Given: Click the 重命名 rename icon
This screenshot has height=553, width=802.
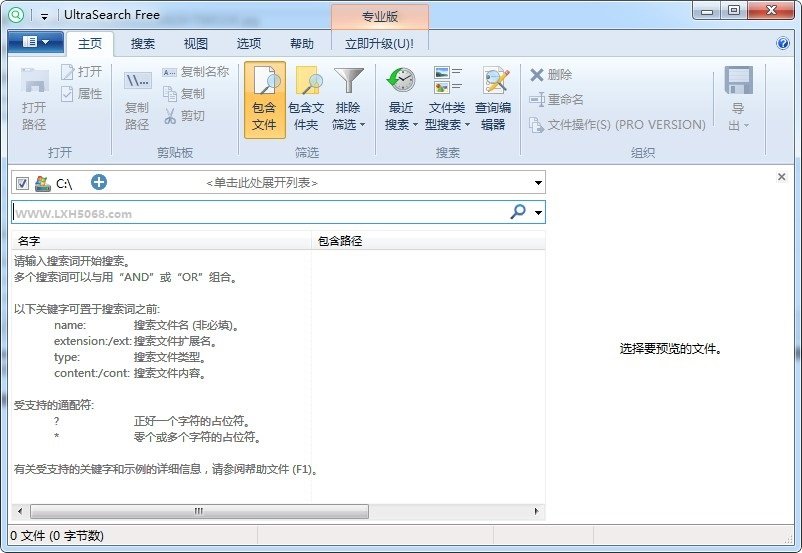Looking at the screenshot, I should tap(537, 99).
